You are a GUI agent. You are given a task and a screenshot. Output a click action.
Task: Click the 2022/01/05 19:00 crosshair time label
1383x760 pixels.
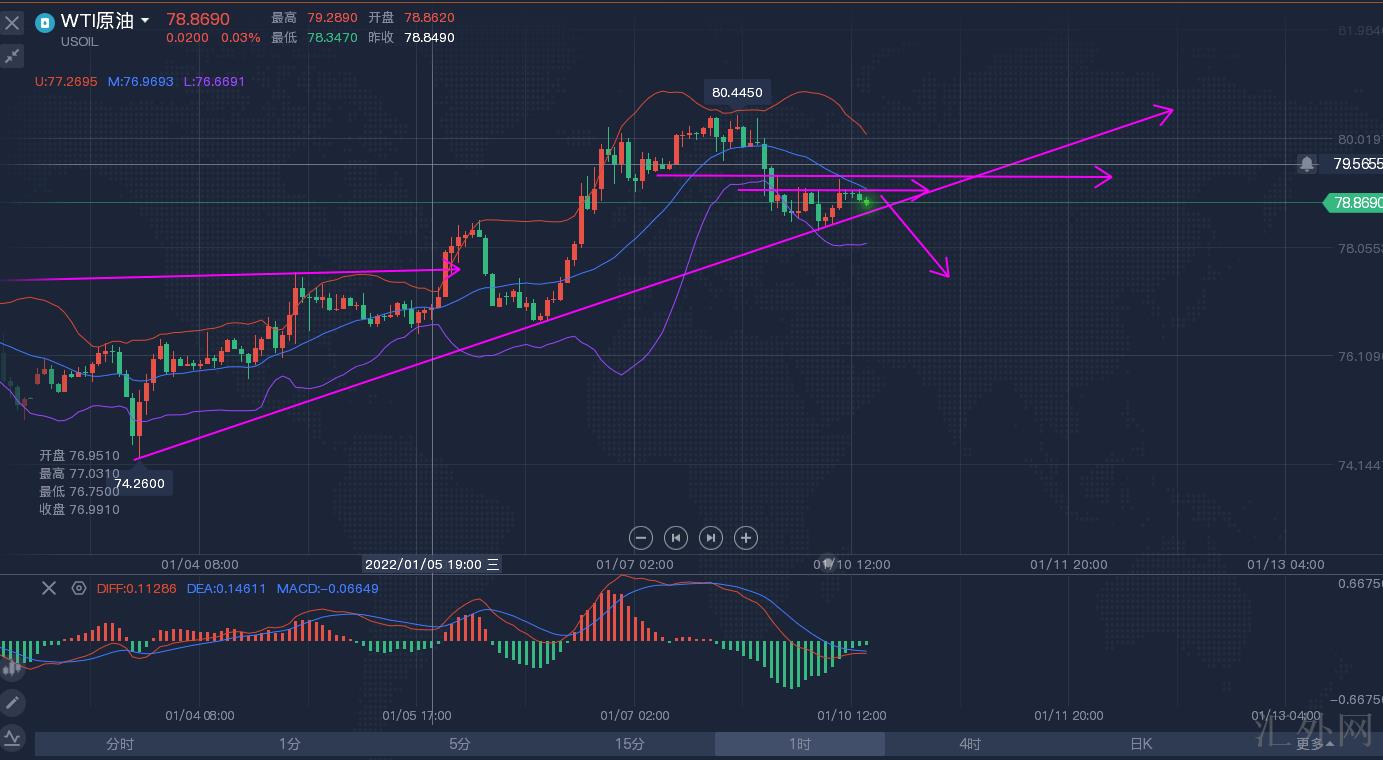point(431,564)
